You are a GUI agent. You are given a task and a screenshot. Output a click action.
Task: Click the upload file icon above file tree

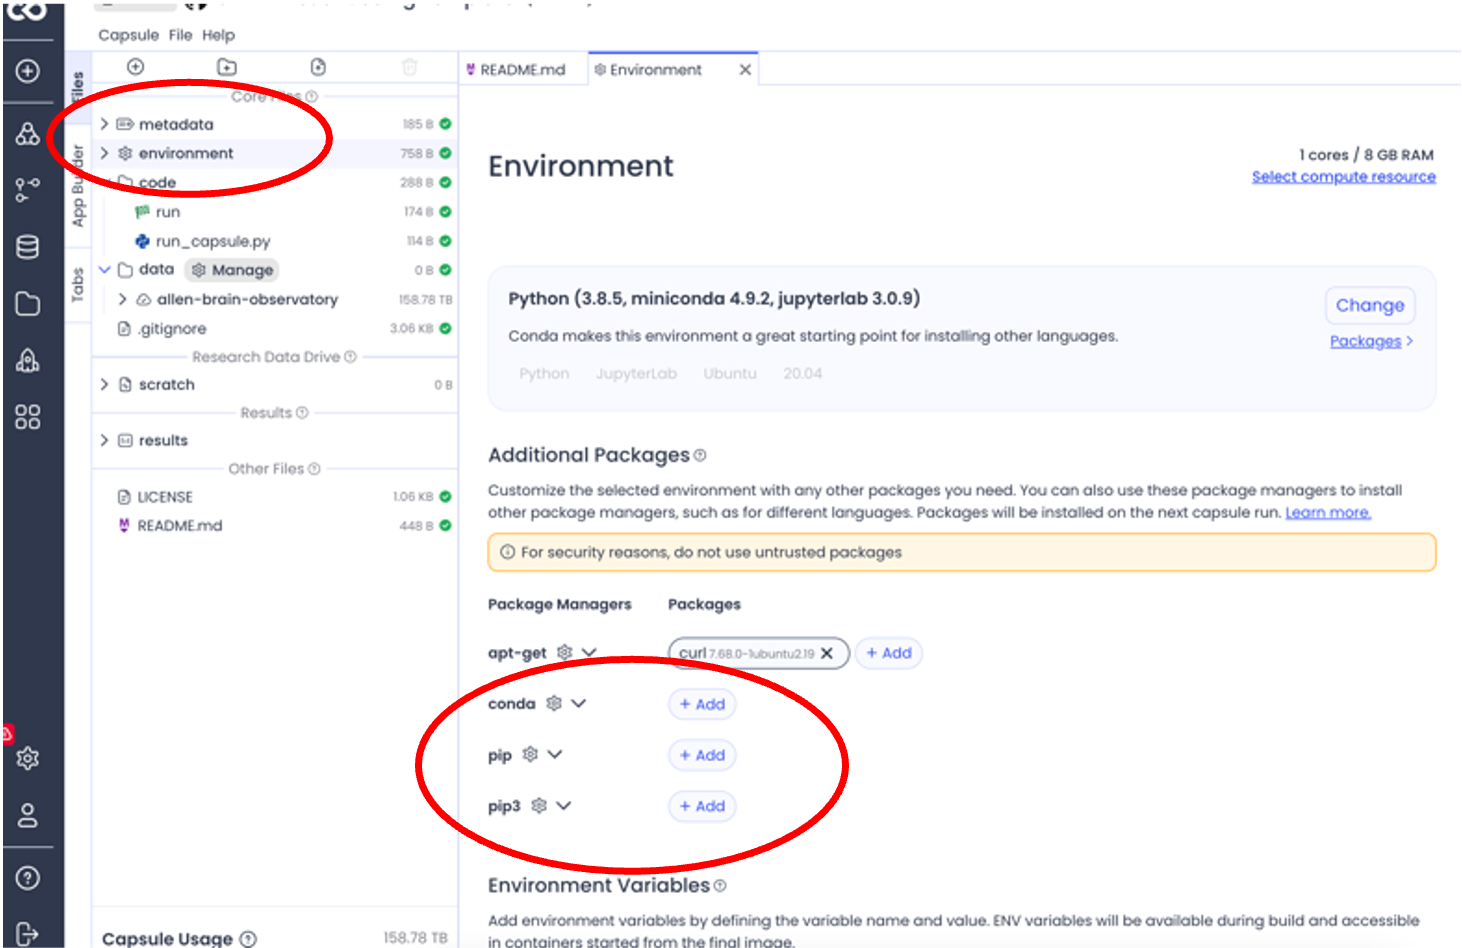tap(318, 67)
